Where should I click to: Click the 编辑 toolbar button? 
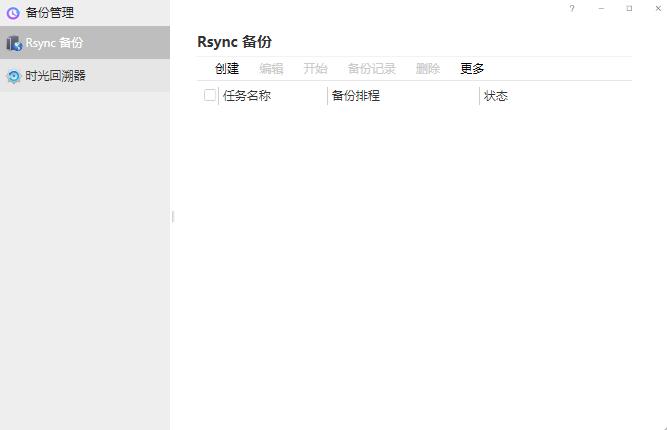[x=271, y=68]
